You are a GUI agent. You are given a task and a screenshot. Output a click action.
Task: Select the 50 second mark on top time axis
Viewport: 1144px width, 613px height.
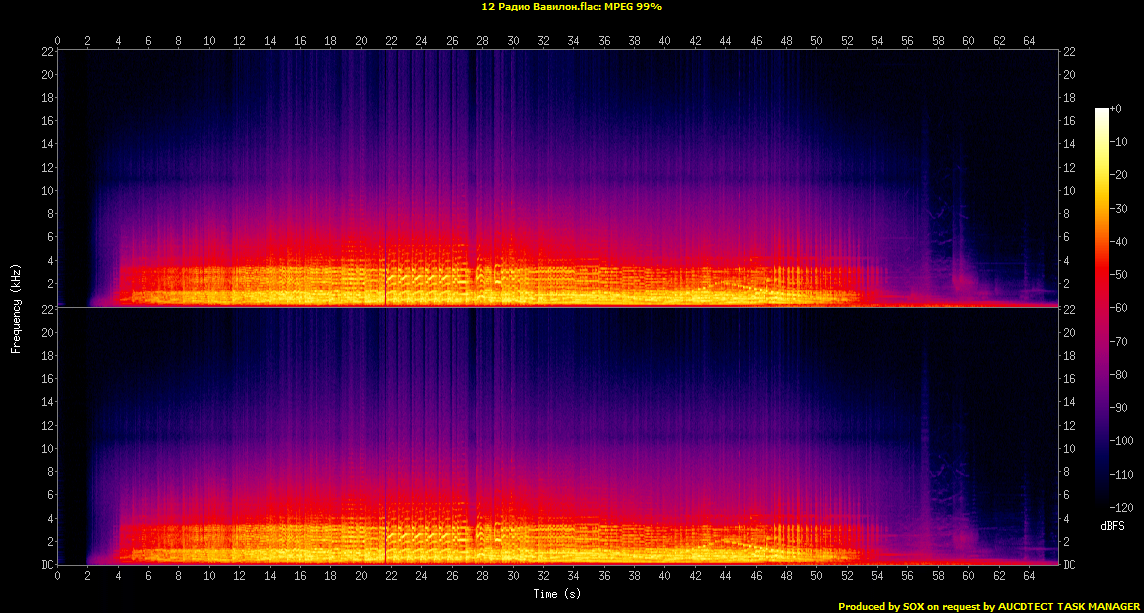tap(816, 41)
